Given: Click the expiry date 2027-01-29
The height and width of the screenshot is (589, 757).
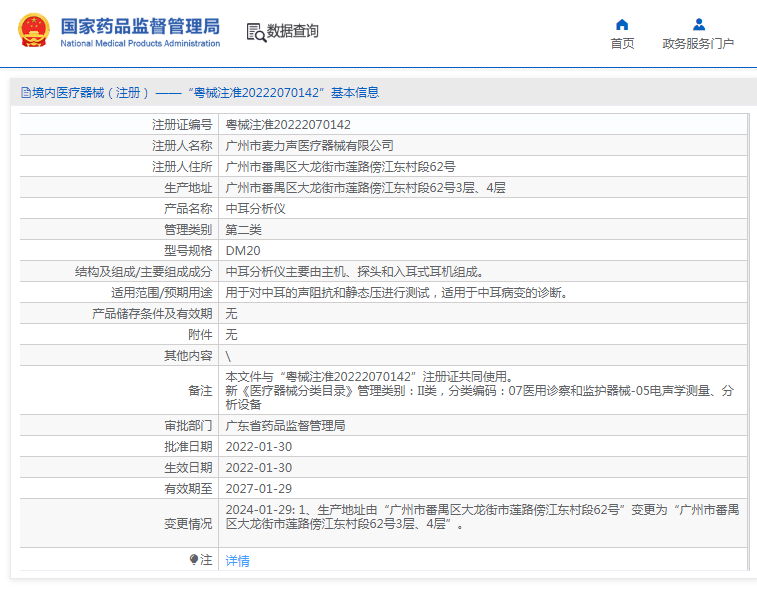Looking at the screenshot, I should click(258, 488).
